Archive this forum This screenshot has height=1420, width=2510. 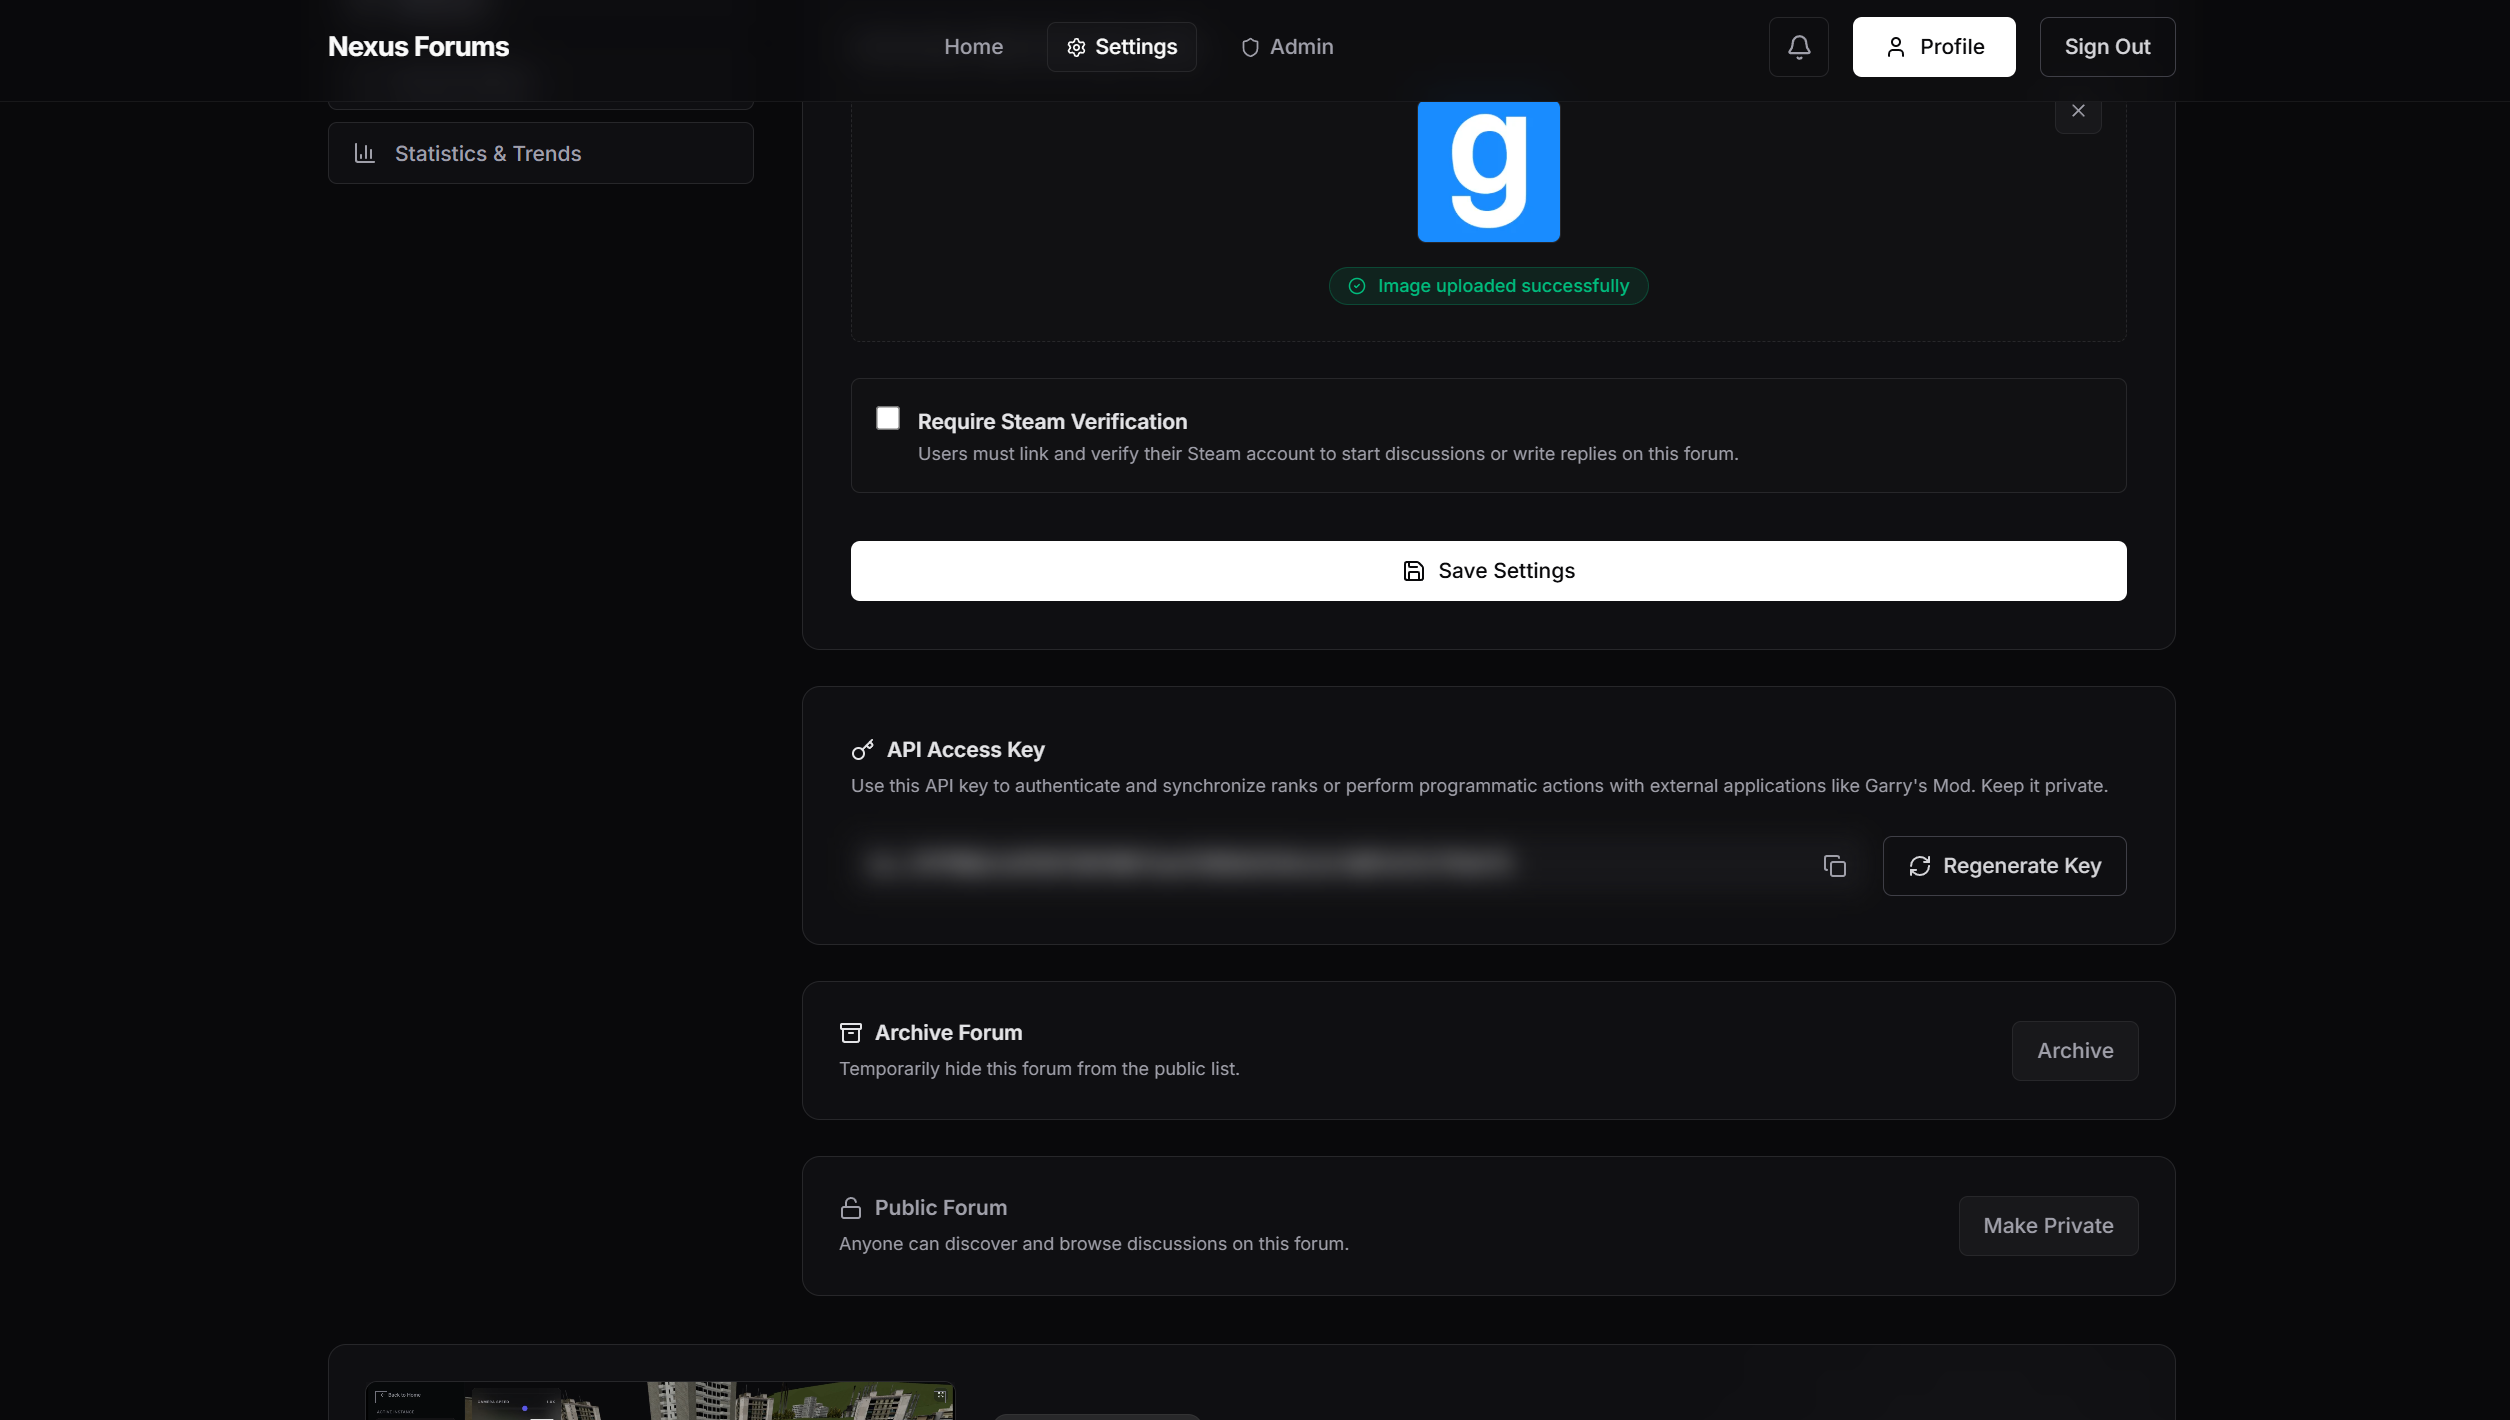(2075, 1051)
